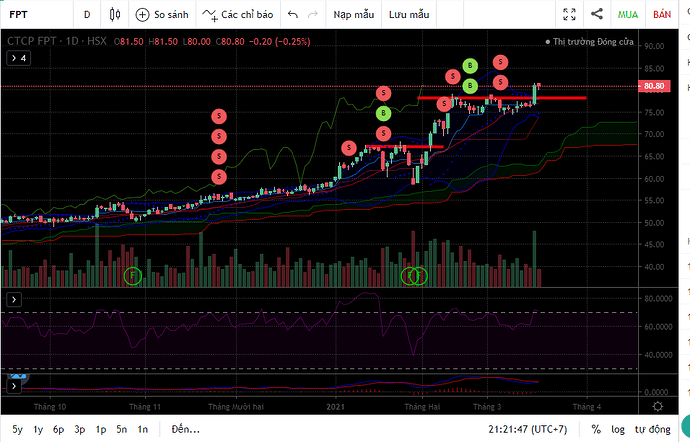Open the FPT symbol search field
The height and width of the screenshot is (442, 690).
click(37, 15)
